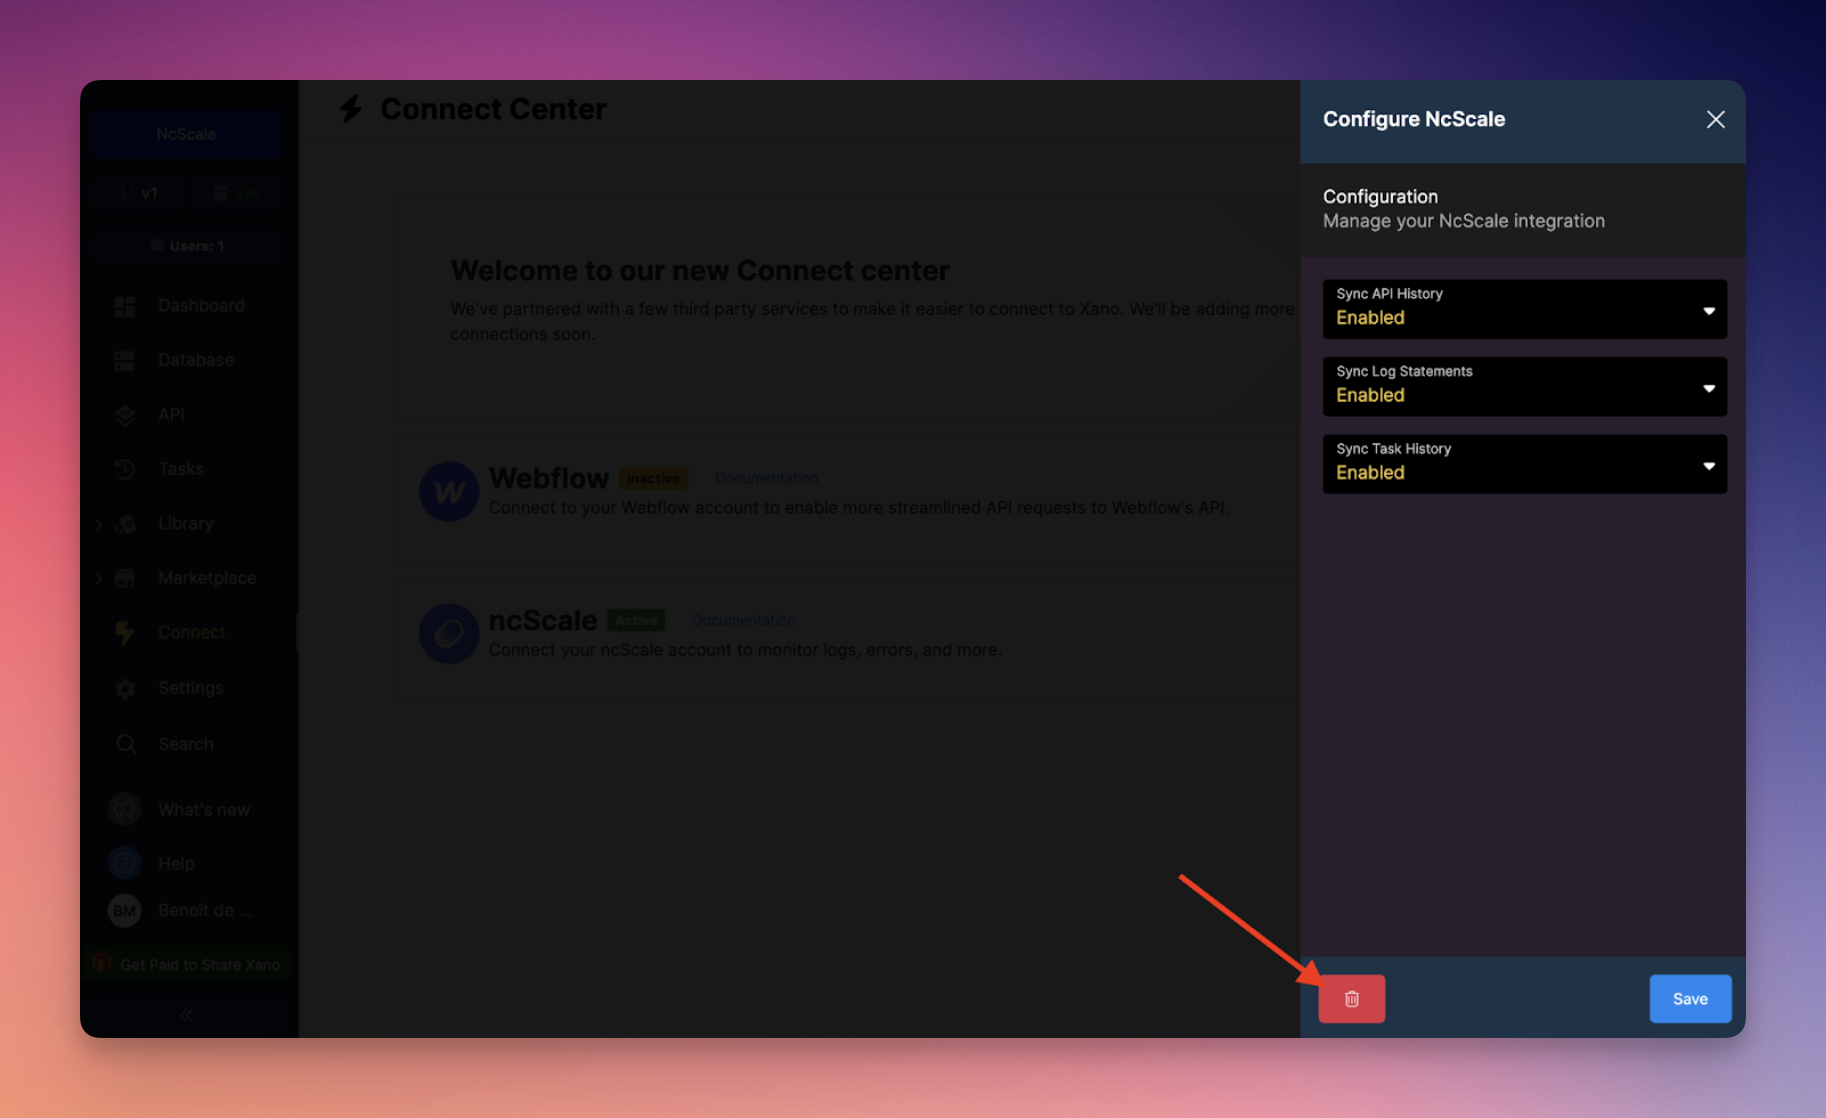
Task: Click the BM user avatar
Action: pos(125,910)
